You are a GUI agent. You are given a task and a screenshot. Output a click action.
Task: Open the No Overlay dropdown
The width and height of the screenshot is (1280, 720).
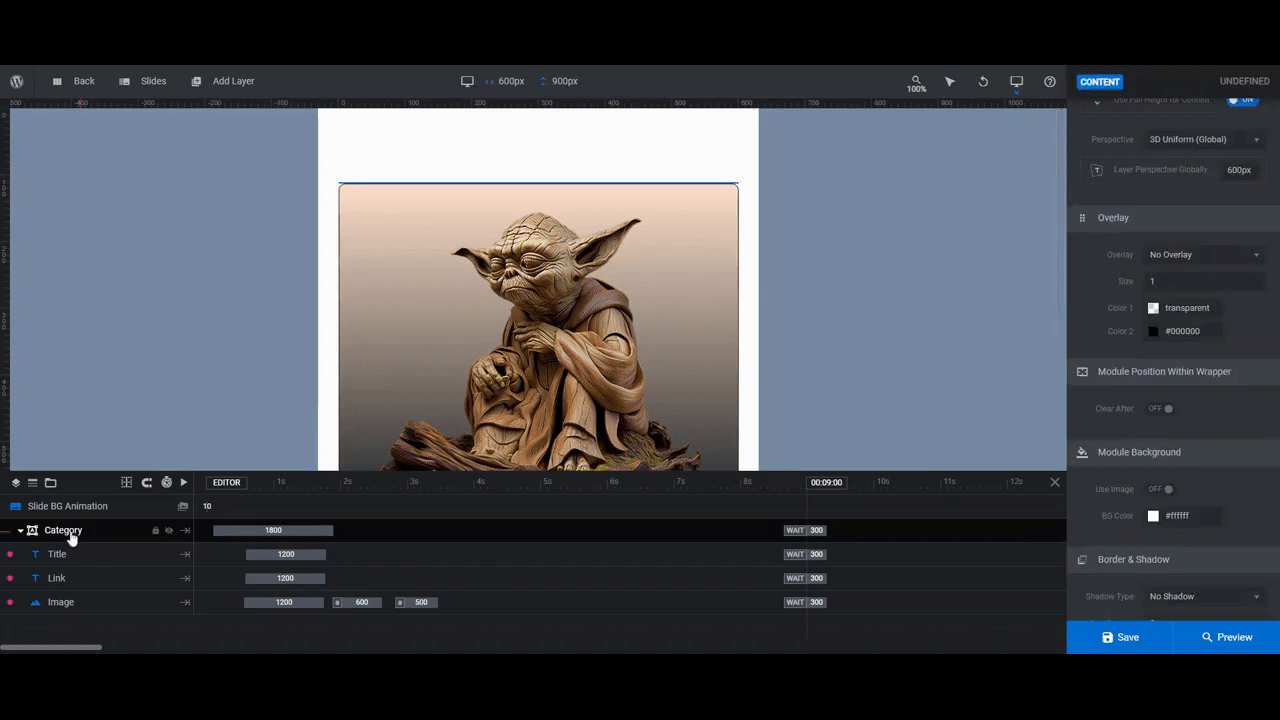(1204, 255)
